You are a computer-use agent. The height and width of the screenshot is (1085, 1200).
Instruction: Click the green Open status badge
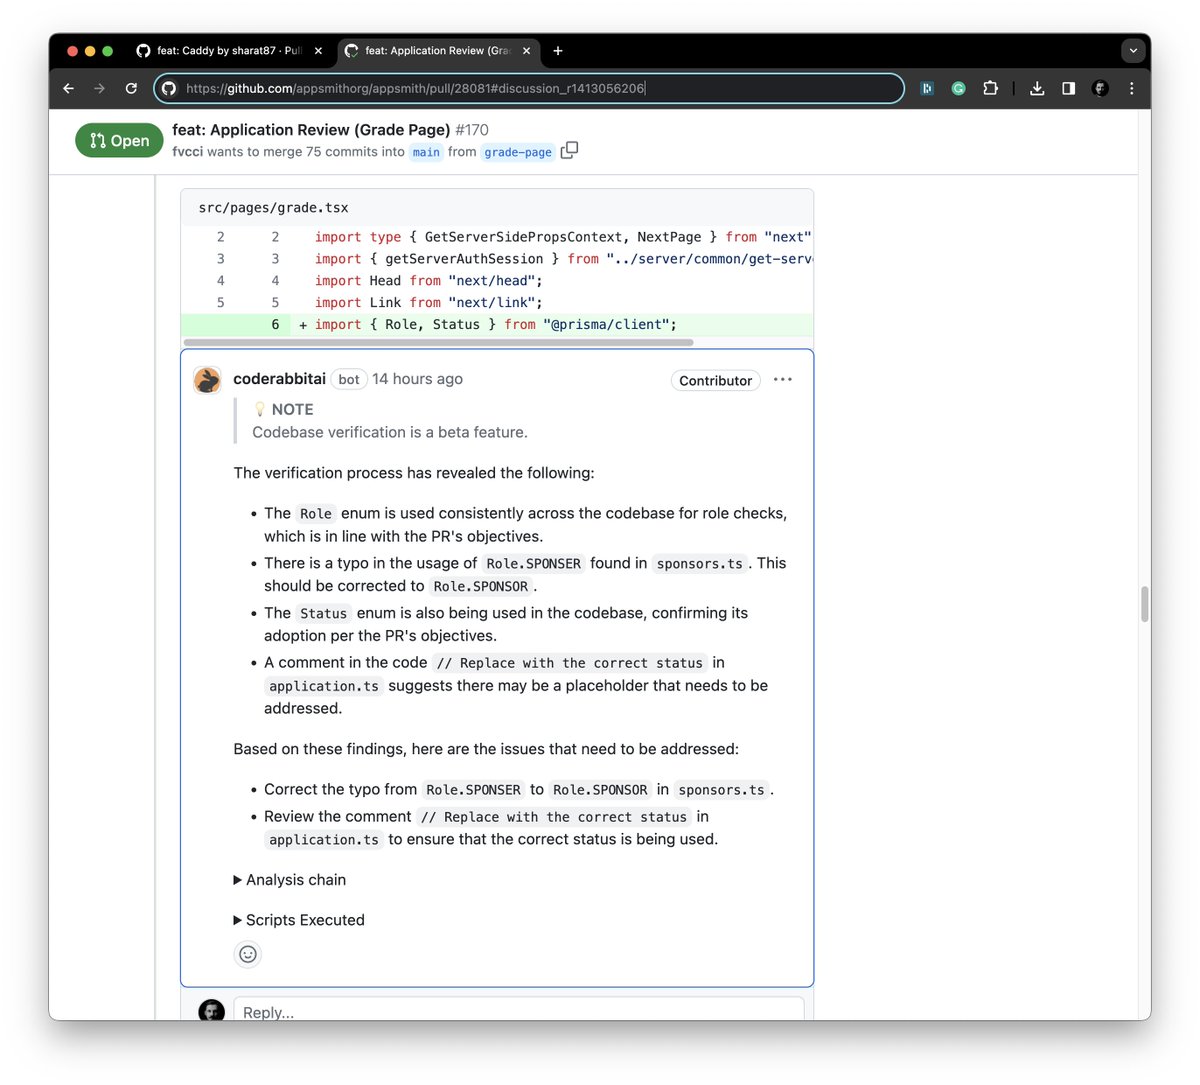(119, 141)
